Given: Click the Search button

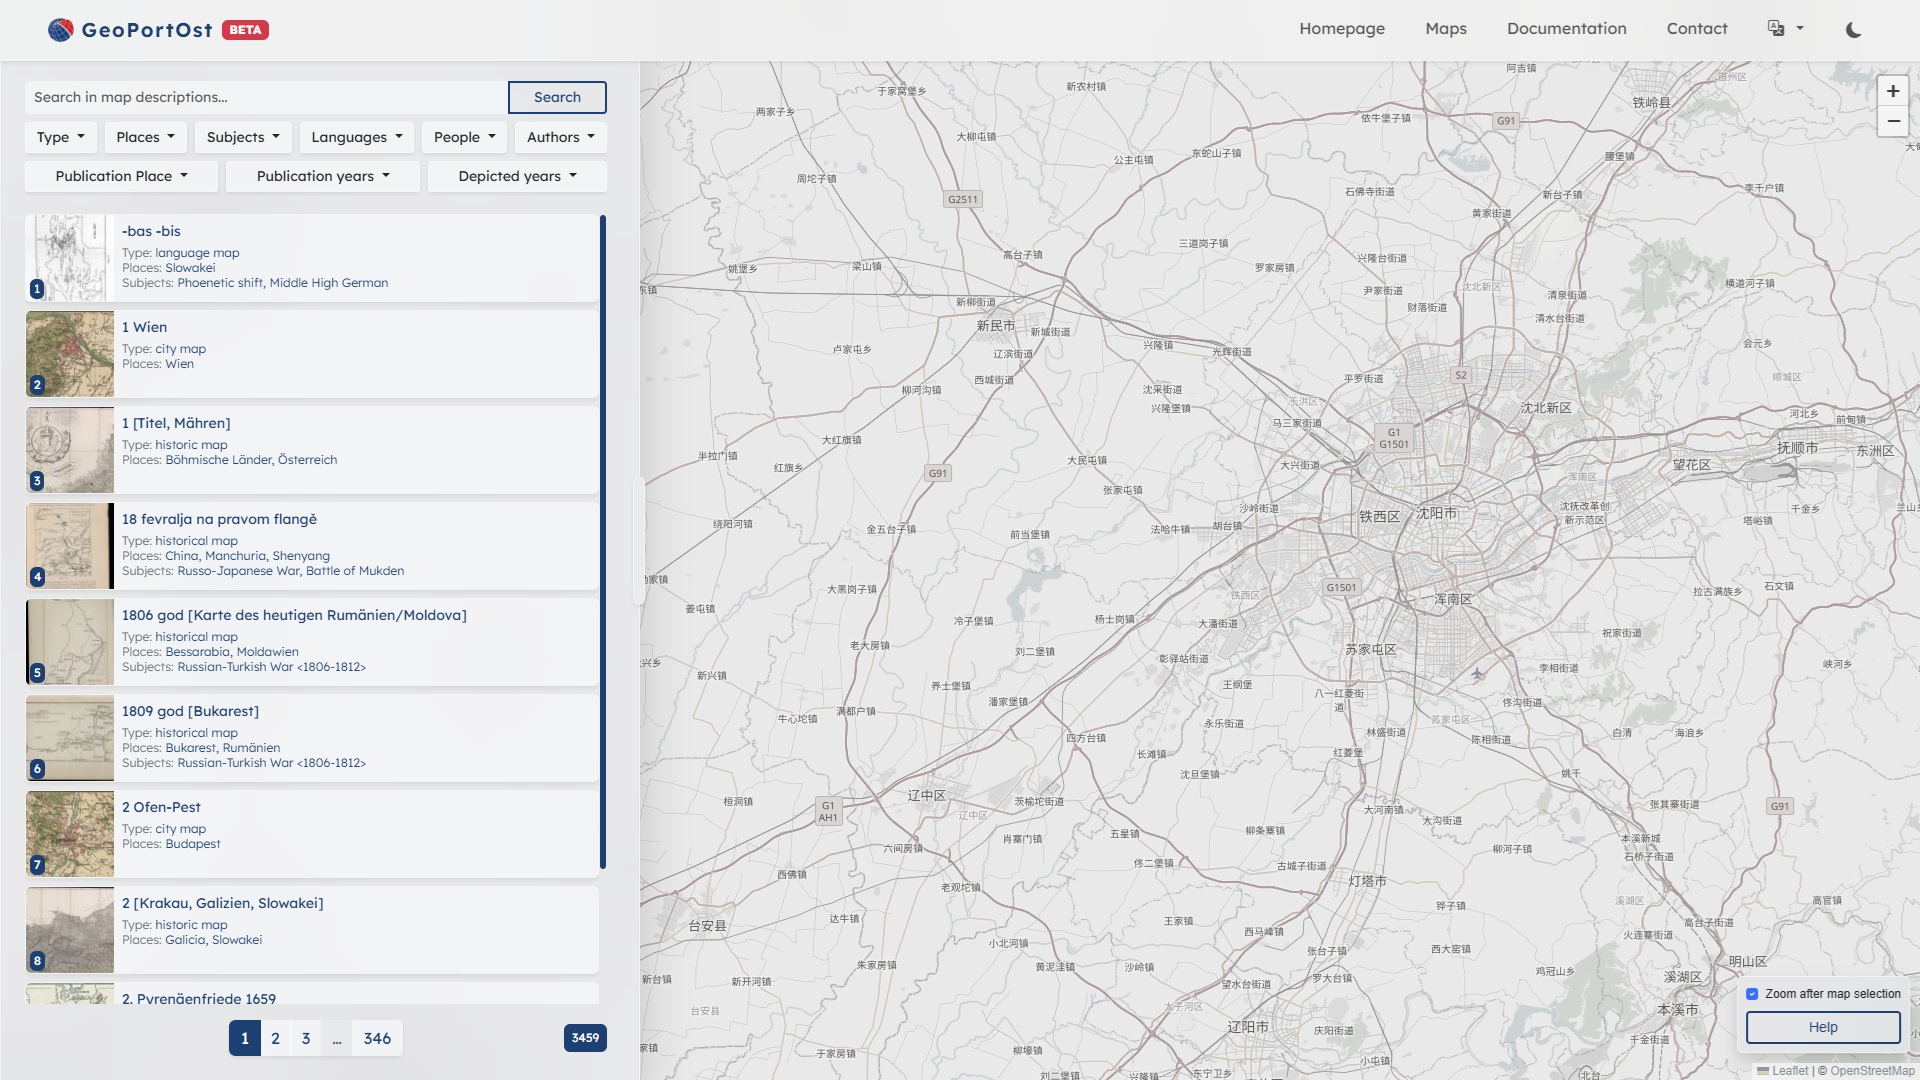Looking at the screenshot, I should click(x=557, y=97).
